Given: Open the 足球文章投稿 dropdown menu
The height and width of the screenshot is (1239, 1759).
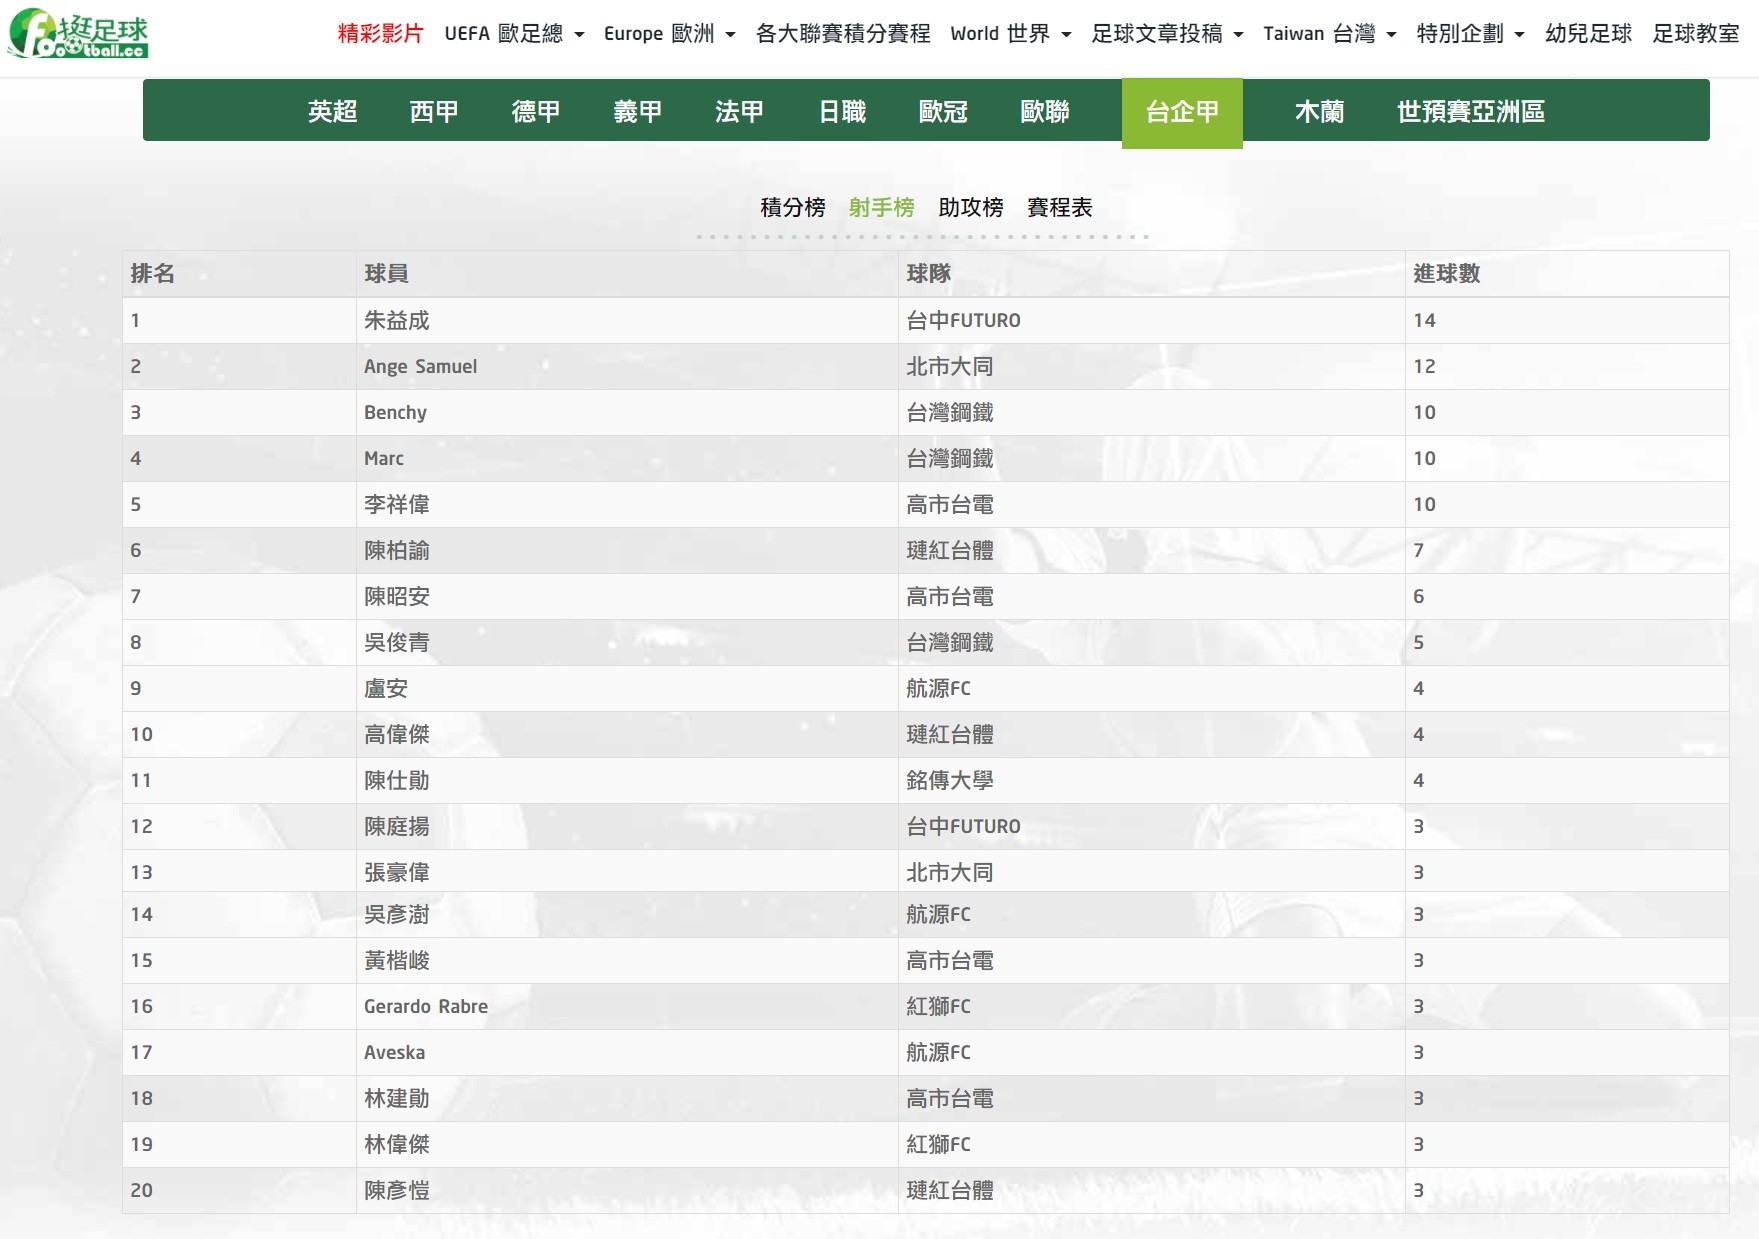Looking at the screenshot, I should pyautogui.click(x=1166, y=34).
